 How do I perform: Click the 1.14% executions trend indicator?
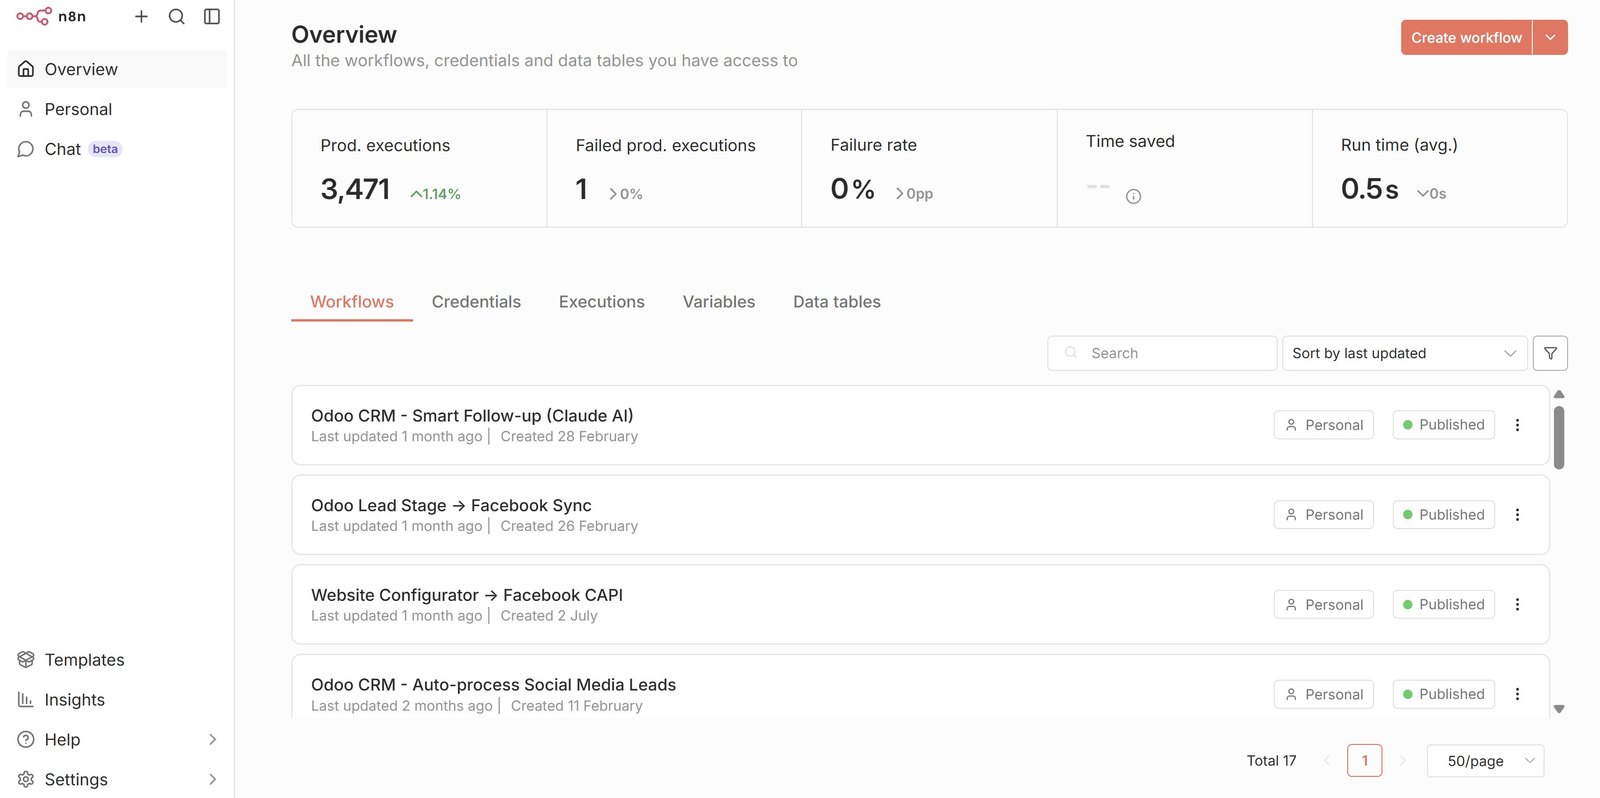(x=436, y=194)
